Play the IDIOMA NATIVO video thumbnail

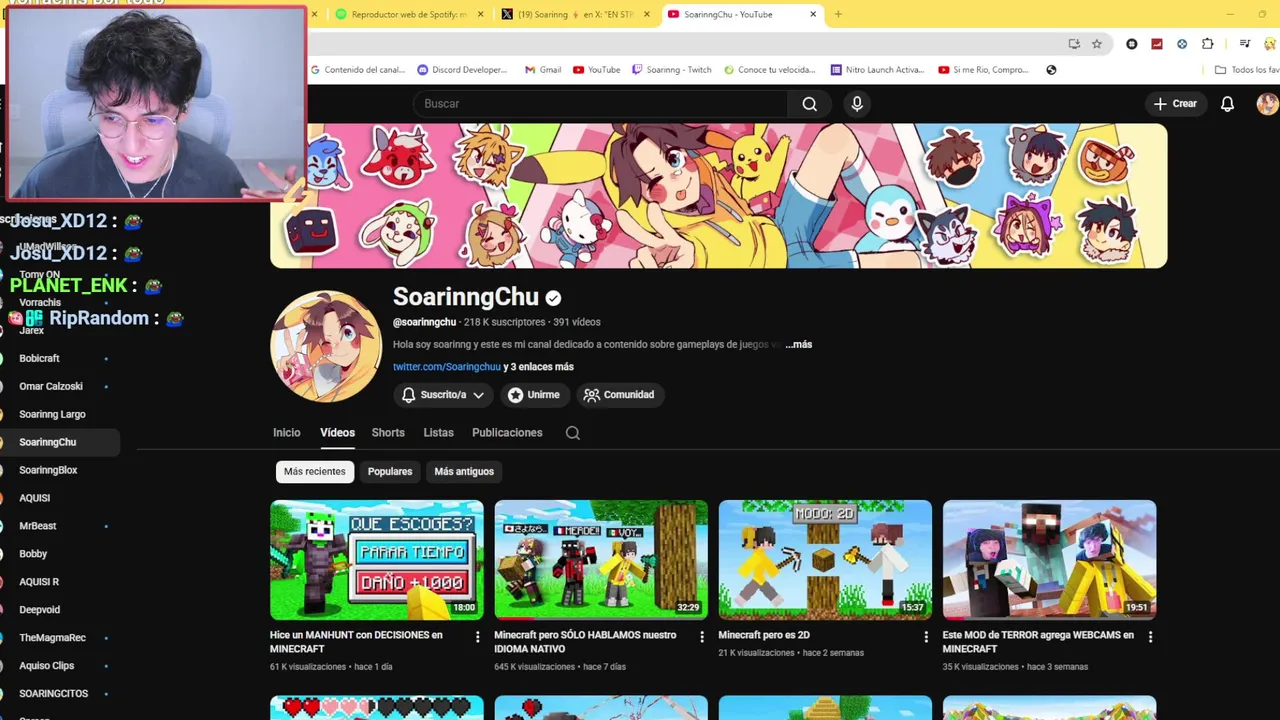pos(601,560)
